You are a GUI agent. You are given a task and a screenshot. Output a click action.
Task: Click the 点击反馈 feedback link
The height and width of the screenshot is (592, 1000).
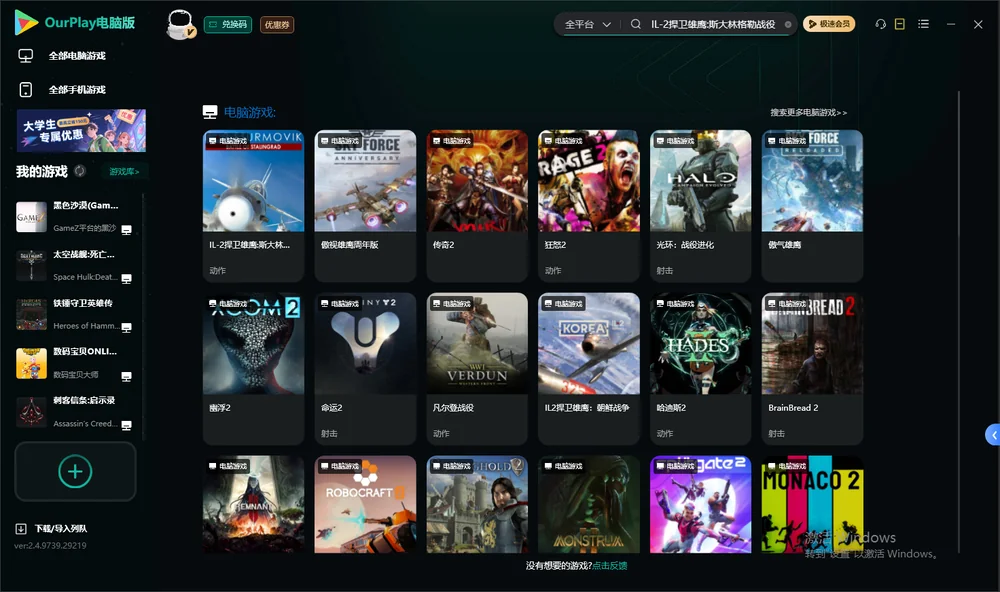(x=610, y=566)
